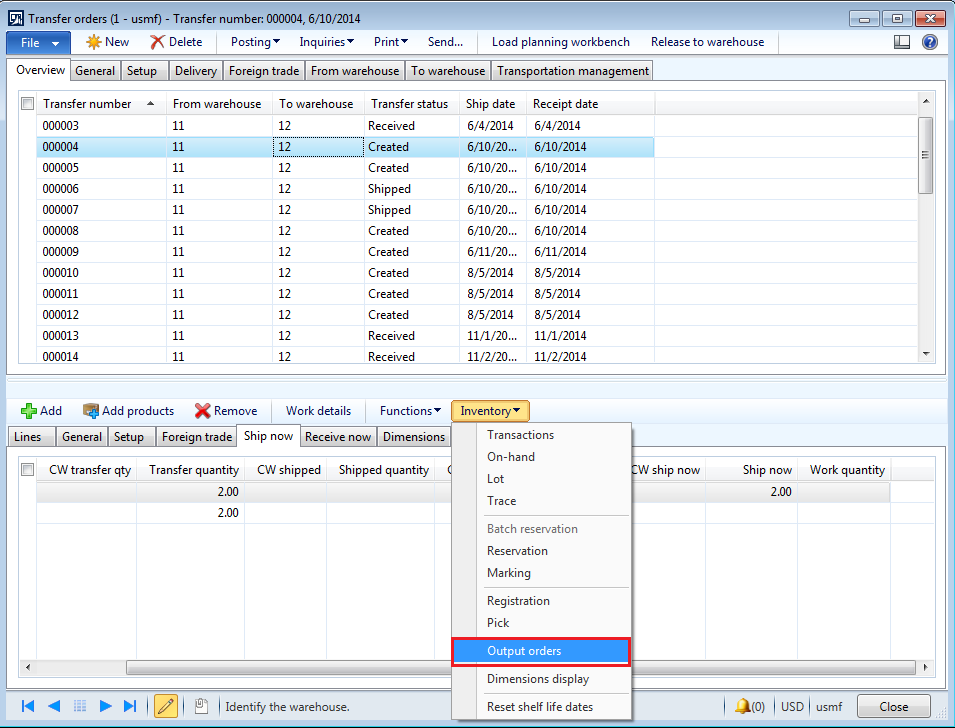Check notifications with the bell icon
Viewport: 955px width, 728px height.
[744, 706]
